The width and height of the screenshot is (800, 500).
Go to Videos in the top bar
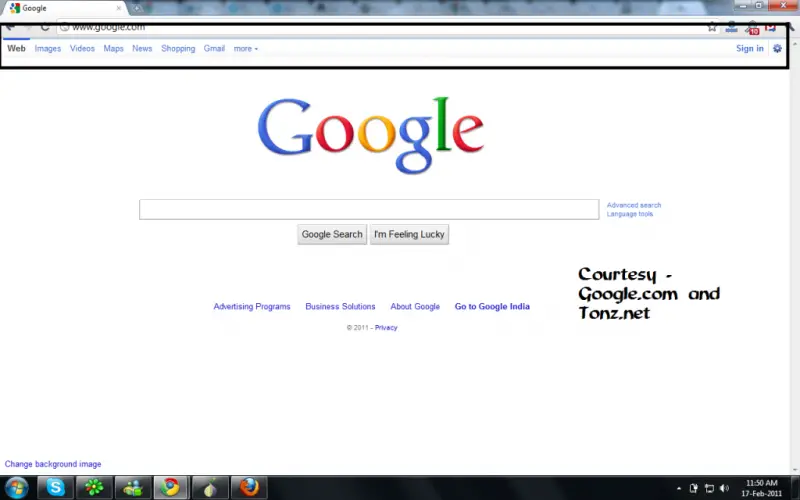[82, 48]
